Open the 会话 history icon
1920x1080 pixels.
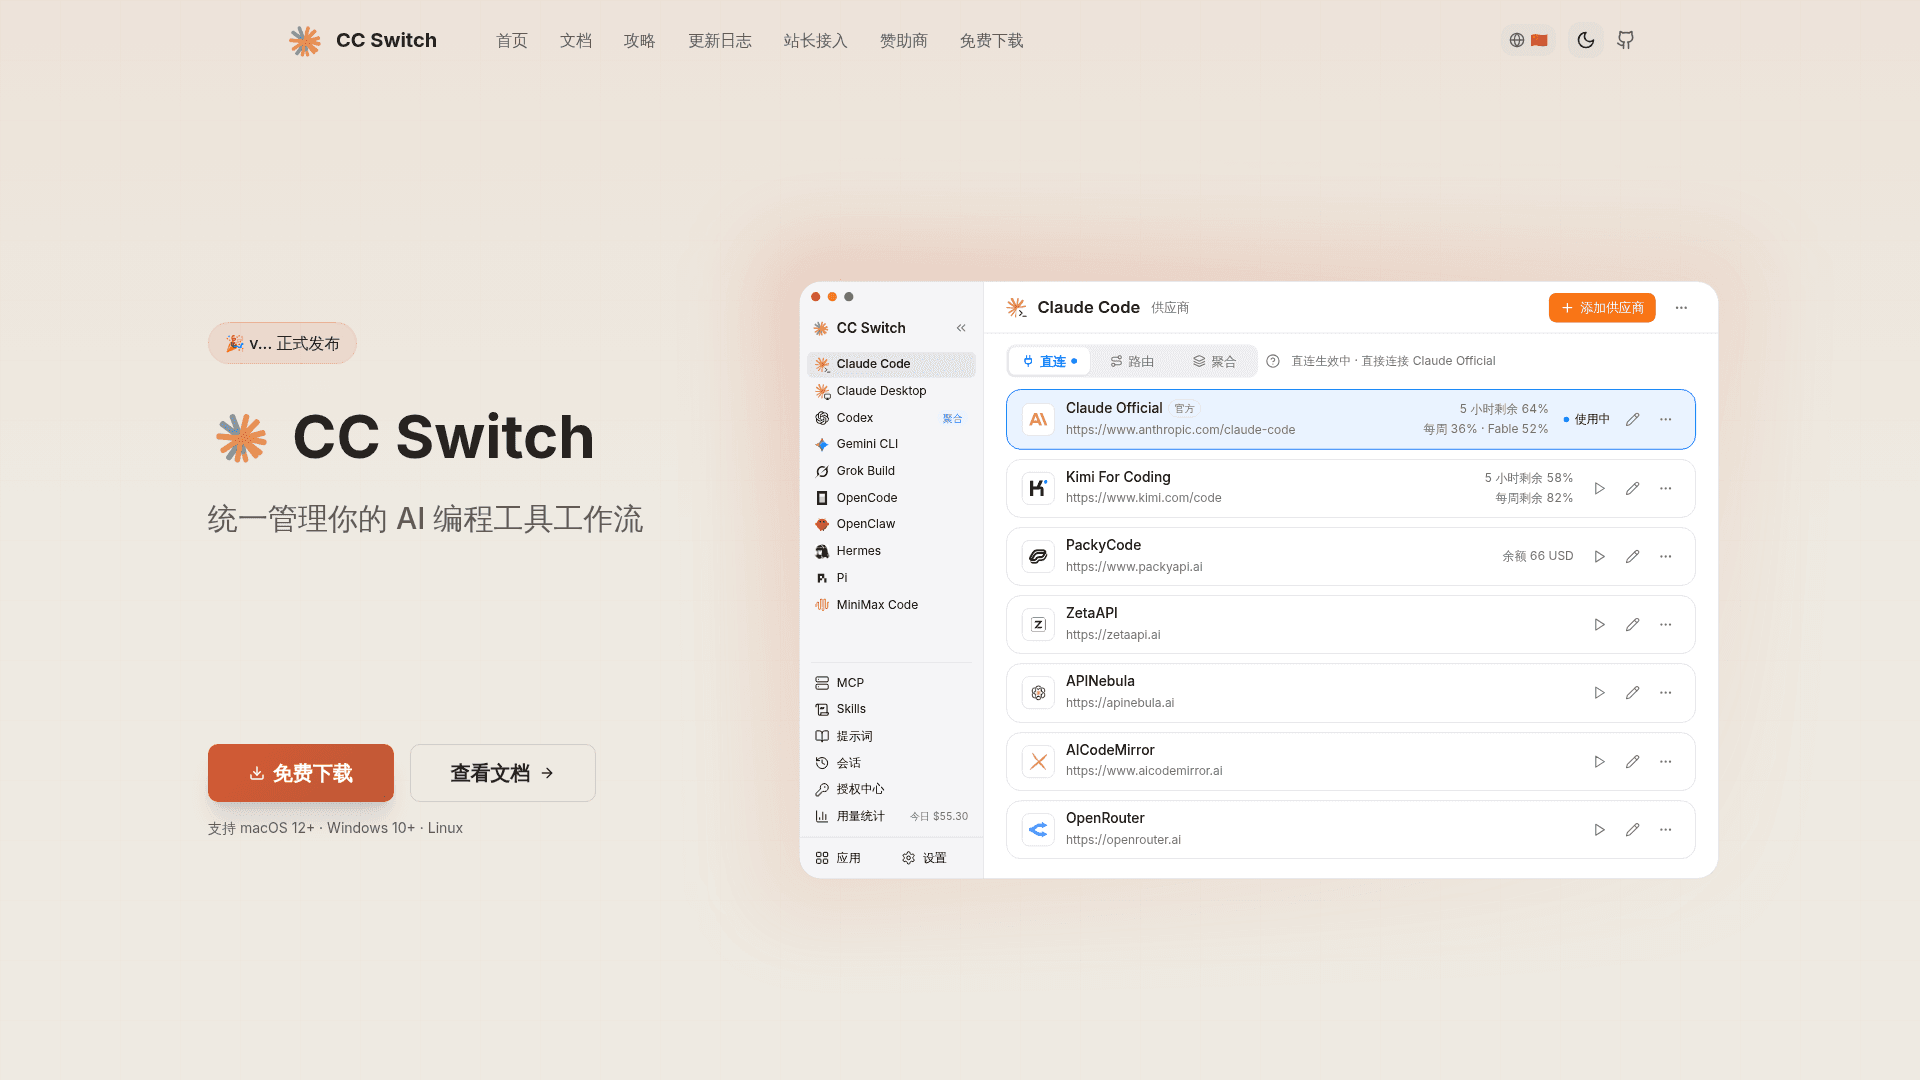coord(822,763)
